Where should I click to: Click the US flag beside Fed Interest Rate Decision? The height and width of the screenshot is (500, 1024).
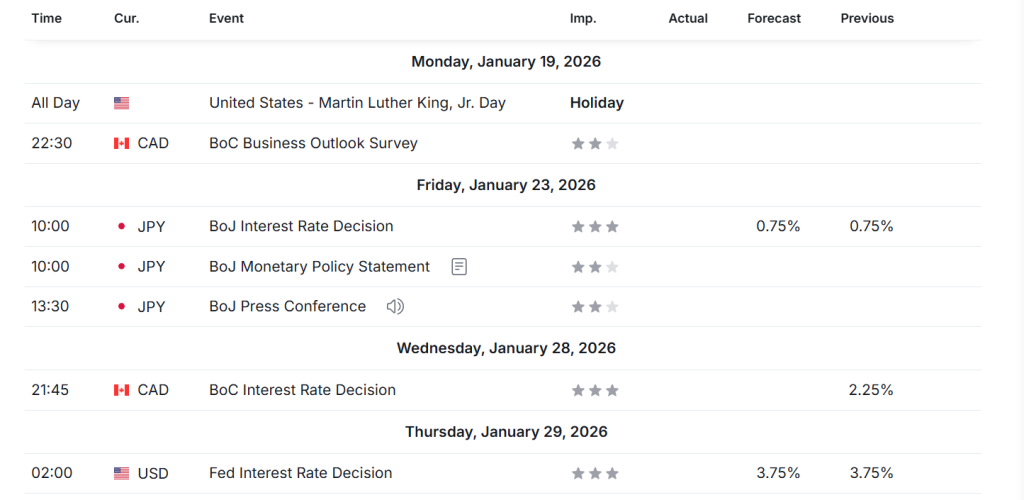coord(122,473)
